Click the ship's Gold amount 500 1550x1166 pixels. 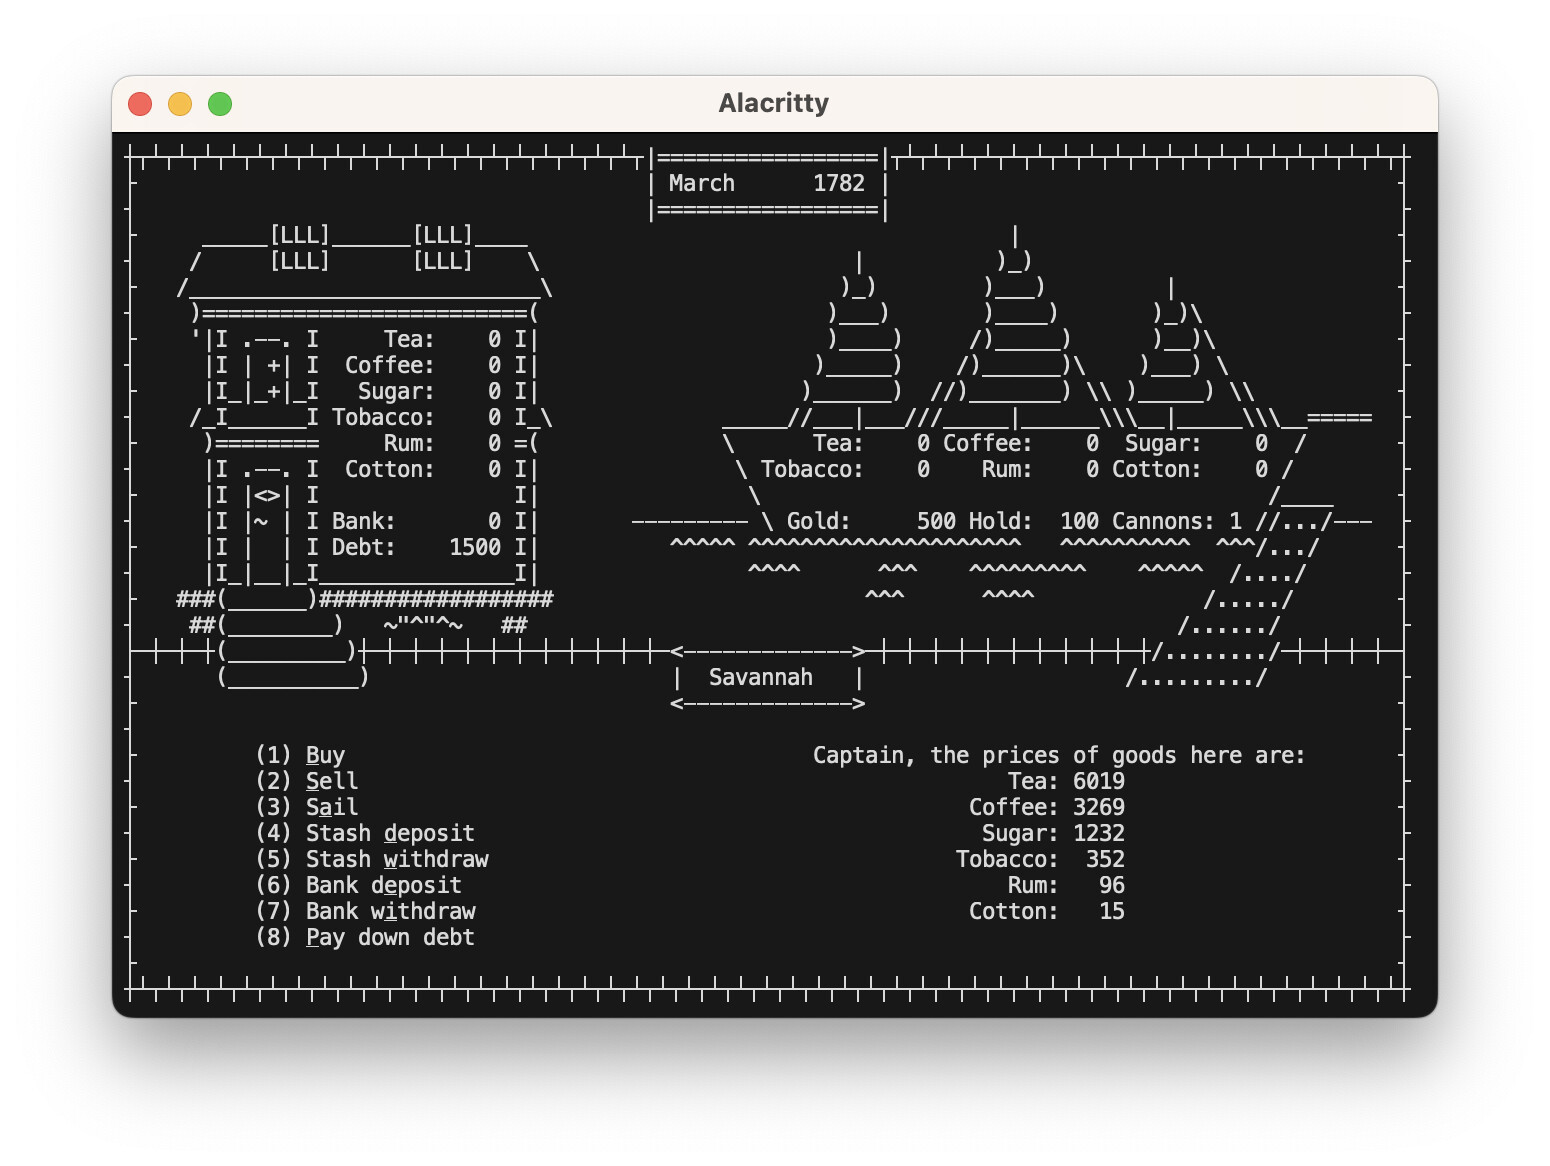pos(936,521)
